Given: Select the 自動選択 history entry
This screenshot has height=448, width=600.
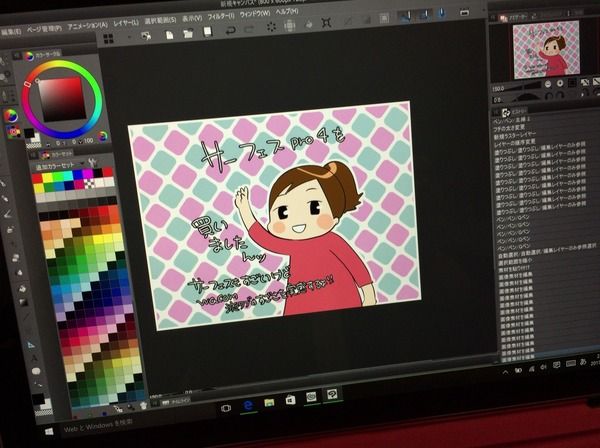Looking at the screenshot, I should tap(546, 251).
